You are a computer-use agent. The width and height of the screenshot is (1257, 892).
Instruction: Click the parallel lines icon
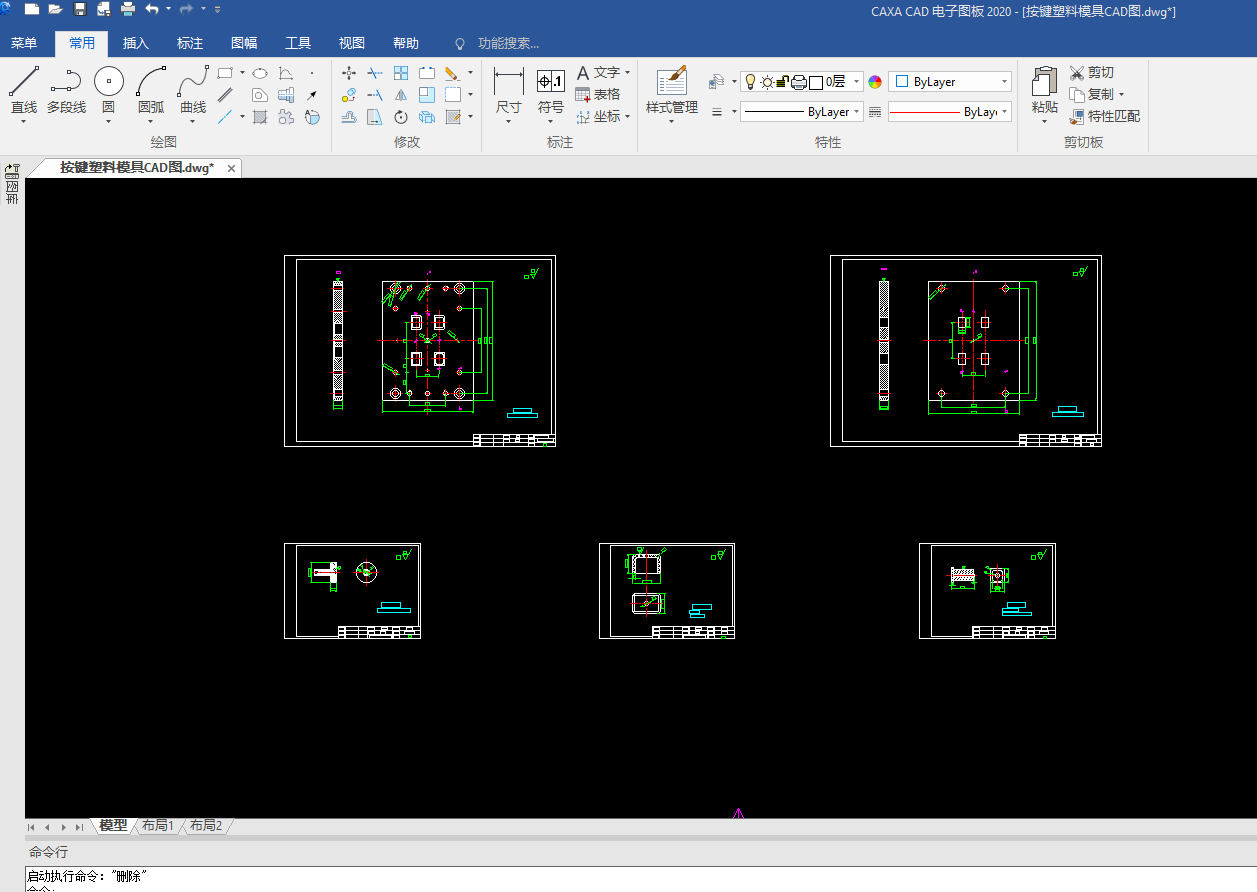[225, 95]
